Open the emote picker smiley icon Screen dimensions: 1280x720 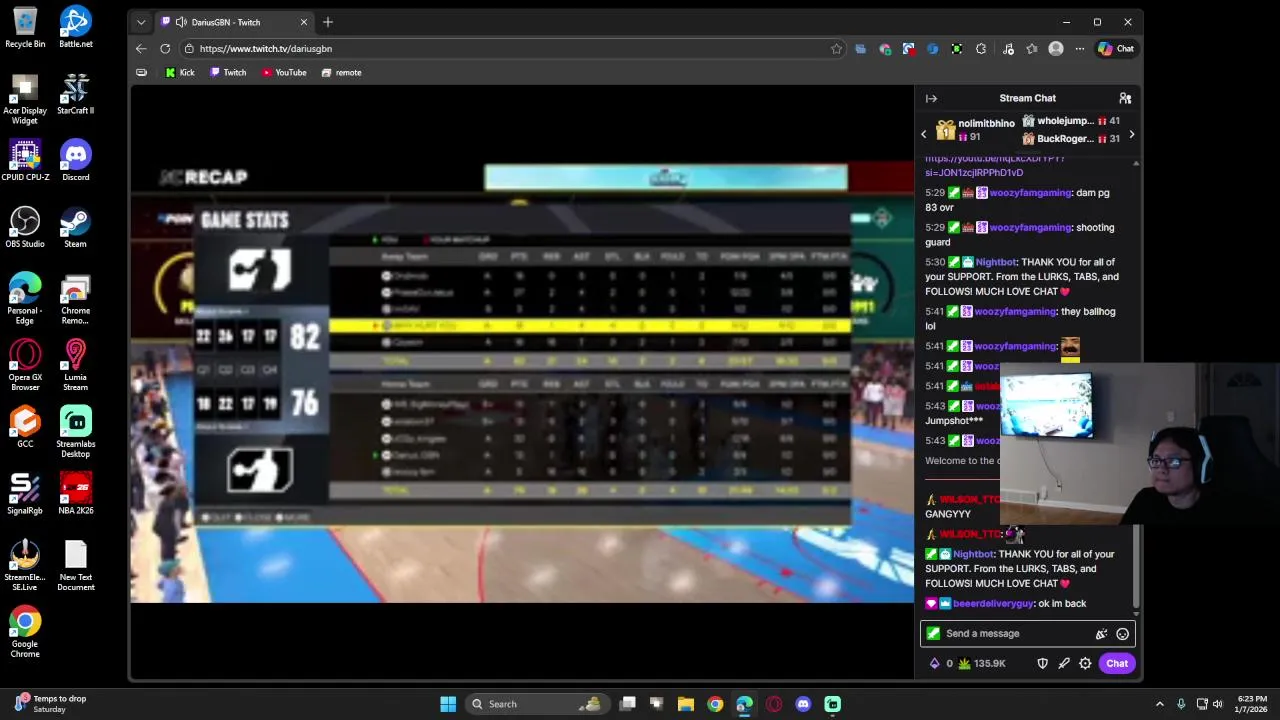pyautogui.click(x=1123, y=634)
